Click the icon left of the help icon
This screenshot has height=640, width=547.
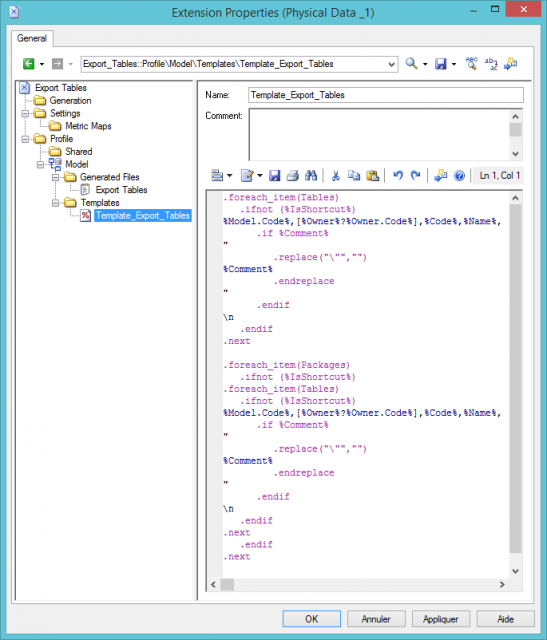point(440,176)
